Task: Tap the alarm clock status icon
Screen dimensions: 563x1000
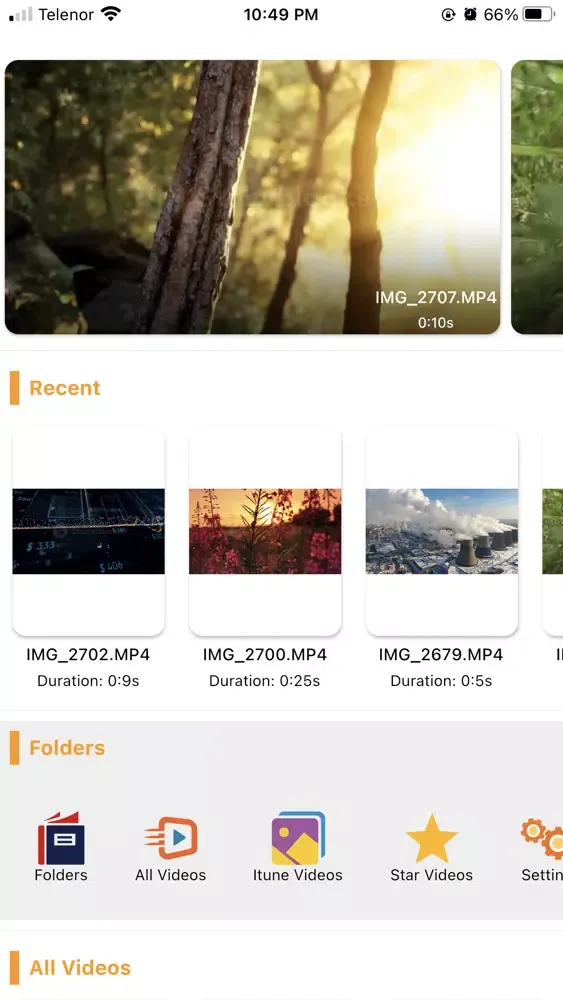Action: pyautogui.click(x=471, y=14)
